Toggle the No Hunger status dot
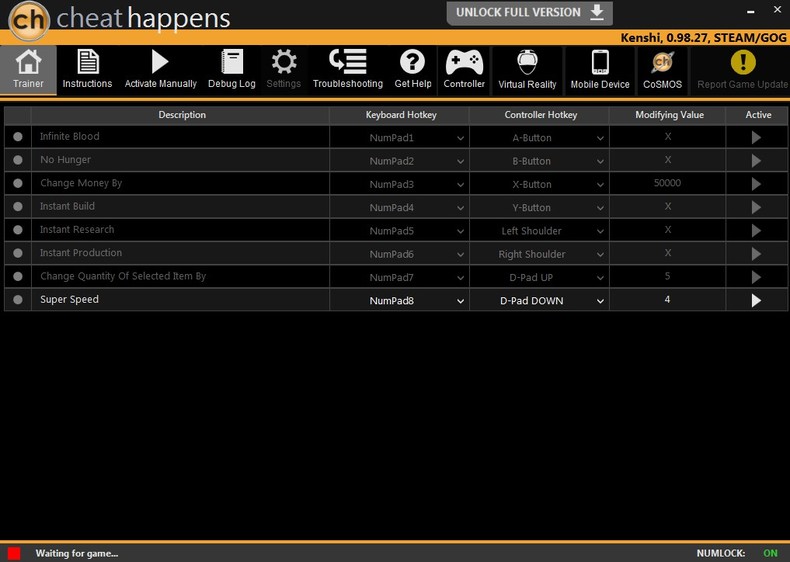This screenshot has height=562, width=790. point(18,160)
